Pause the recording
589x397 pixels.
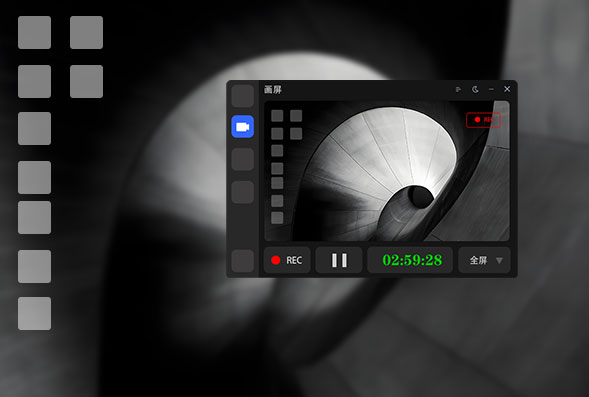click(339, 260)
